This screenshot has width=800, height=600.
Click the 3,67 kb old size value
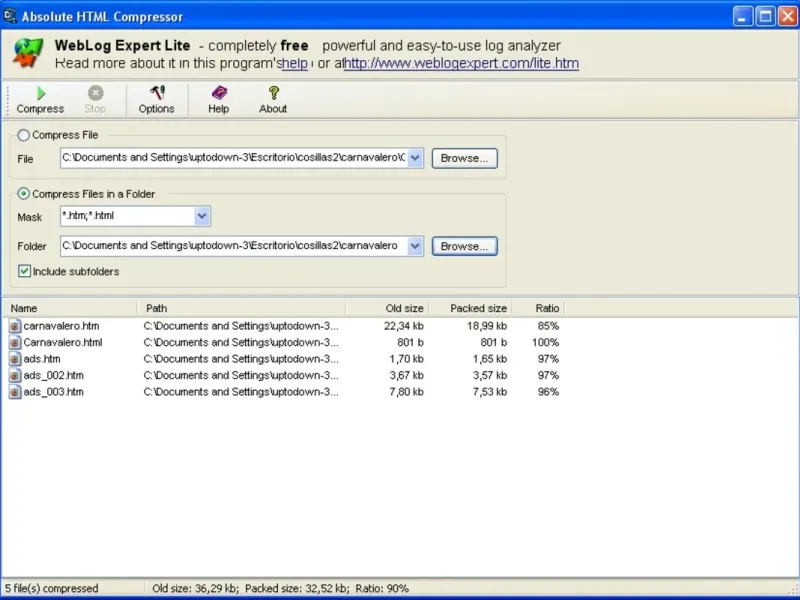(x=406, y=376)
